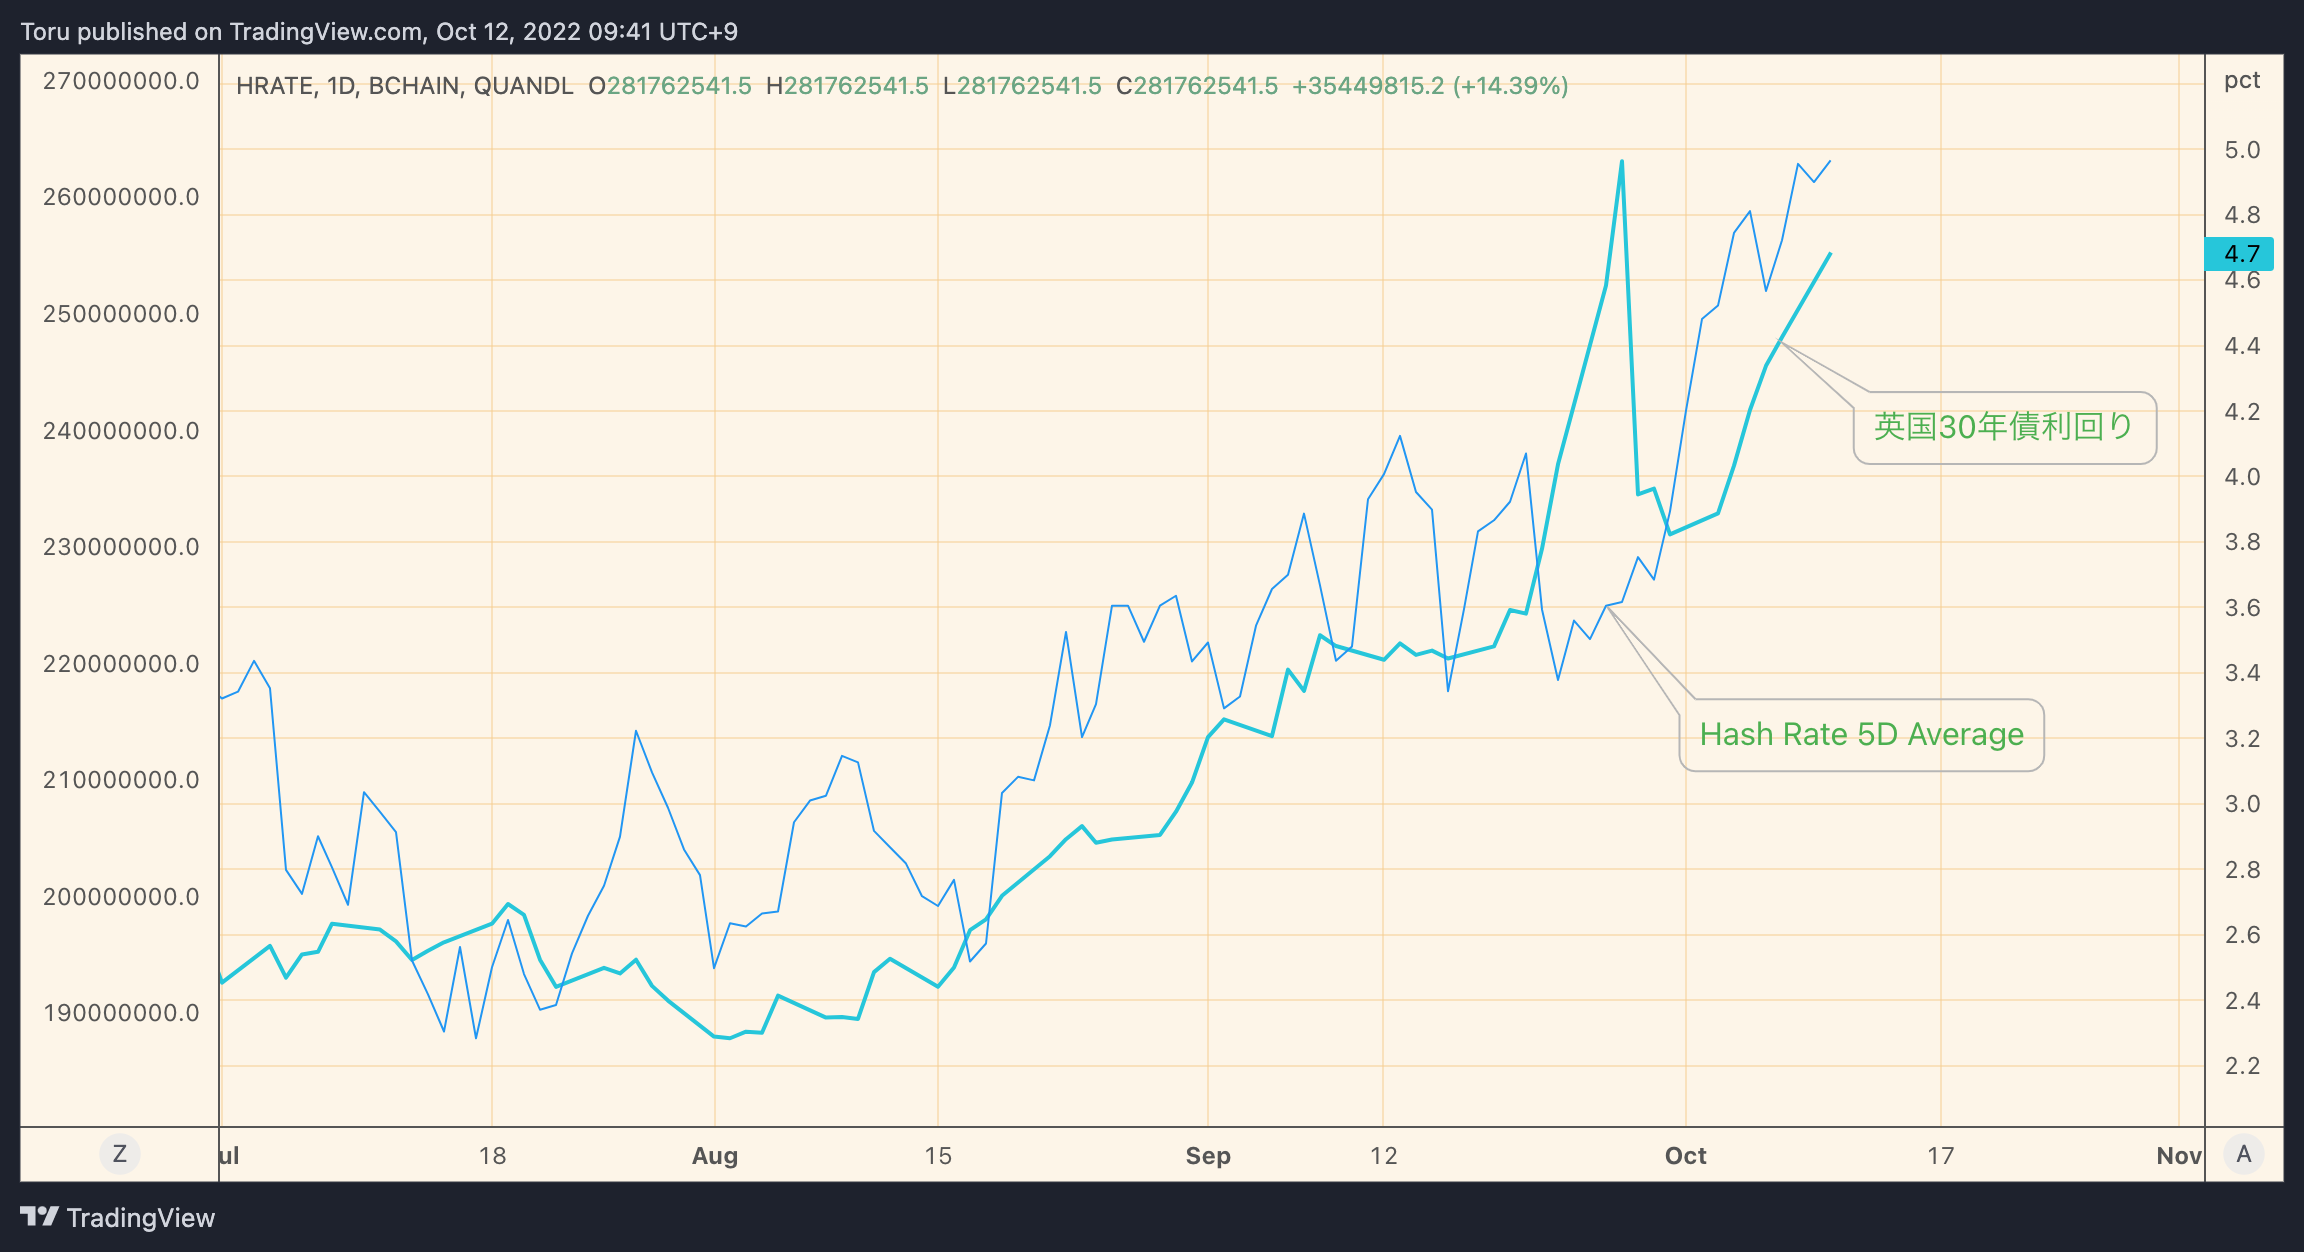This screenshot has height=1252, width=2304.
Task: Click the Hash Rate 5D Average callout
Action: [x=1861, y=735]
